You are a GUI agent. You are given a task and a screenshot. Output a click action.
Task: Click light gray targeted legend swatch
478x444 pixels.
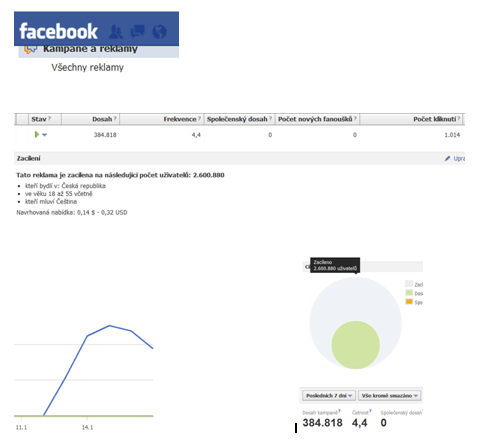click(409, 284)
